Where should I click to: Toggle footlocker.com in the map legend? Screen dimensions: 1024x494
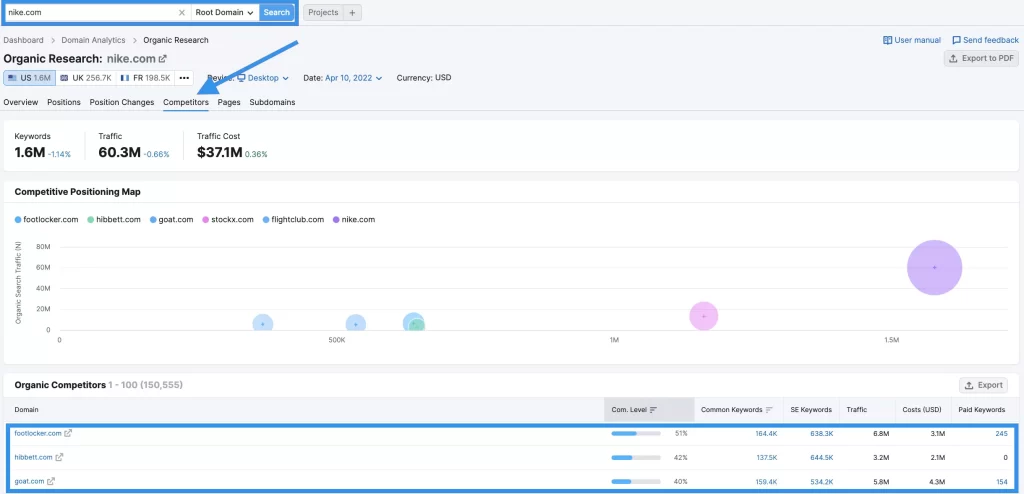[46, 220]
